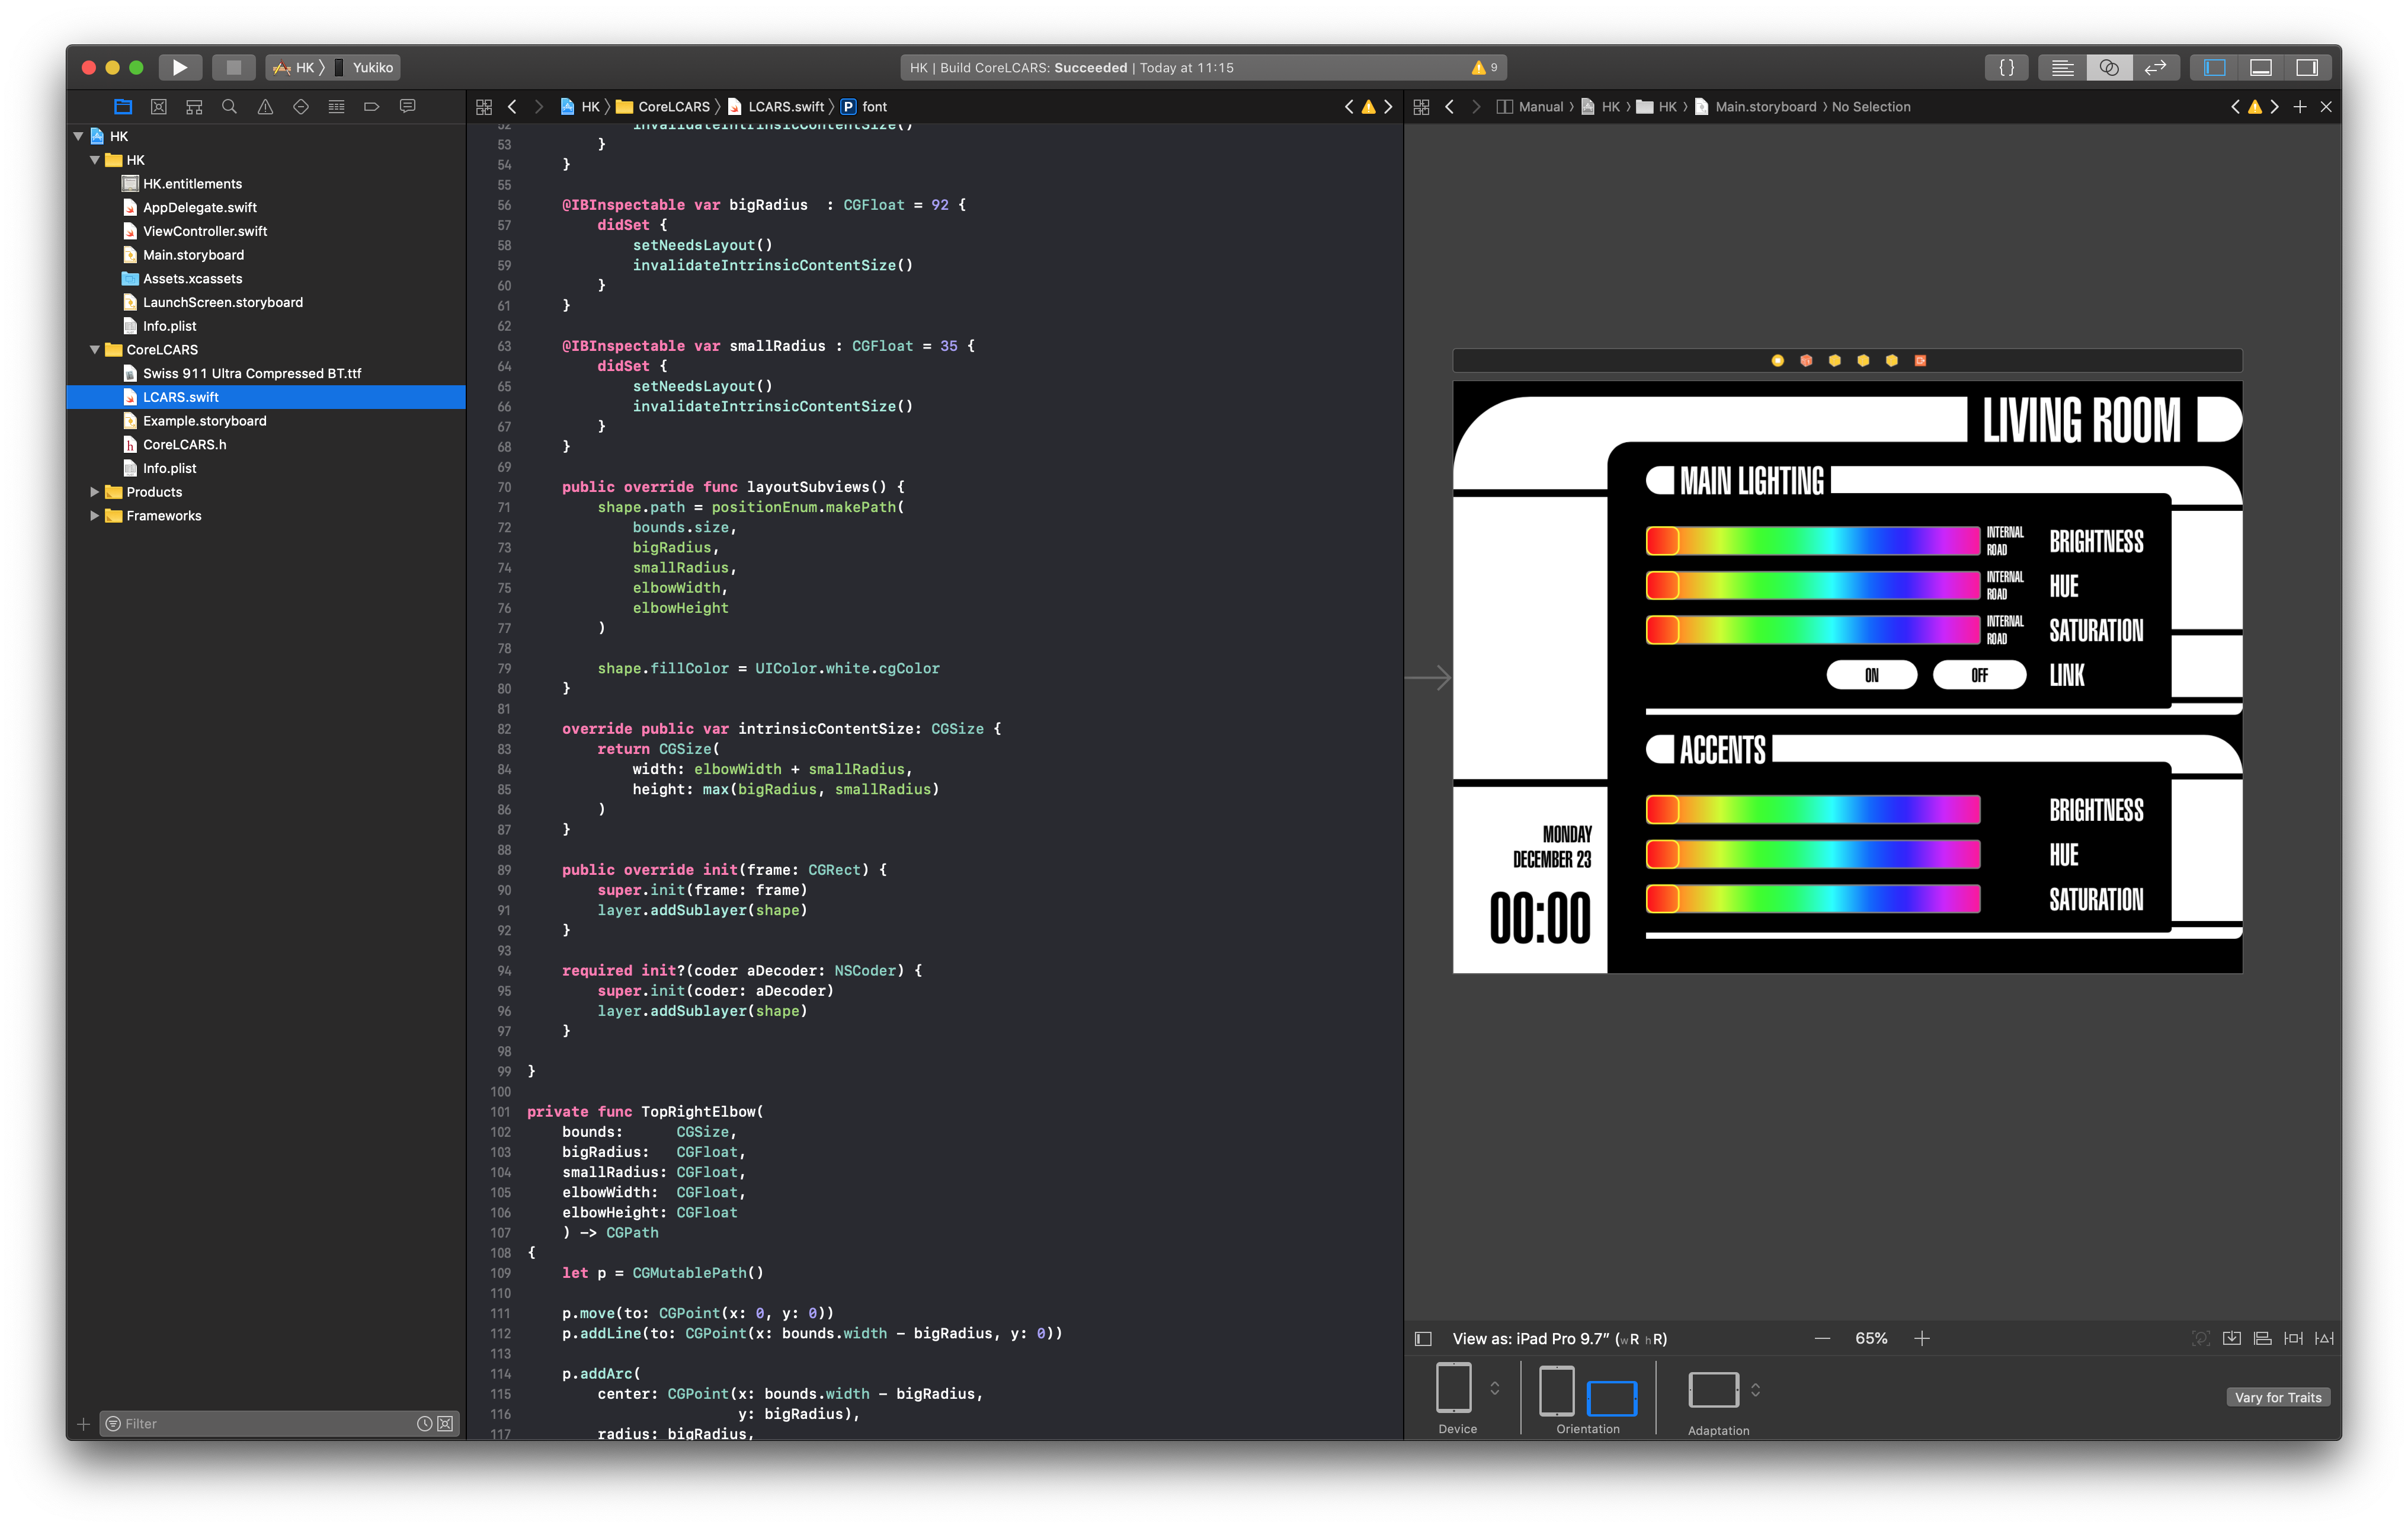
Task: Collapse the HK group folder
Action: point(95,160)
